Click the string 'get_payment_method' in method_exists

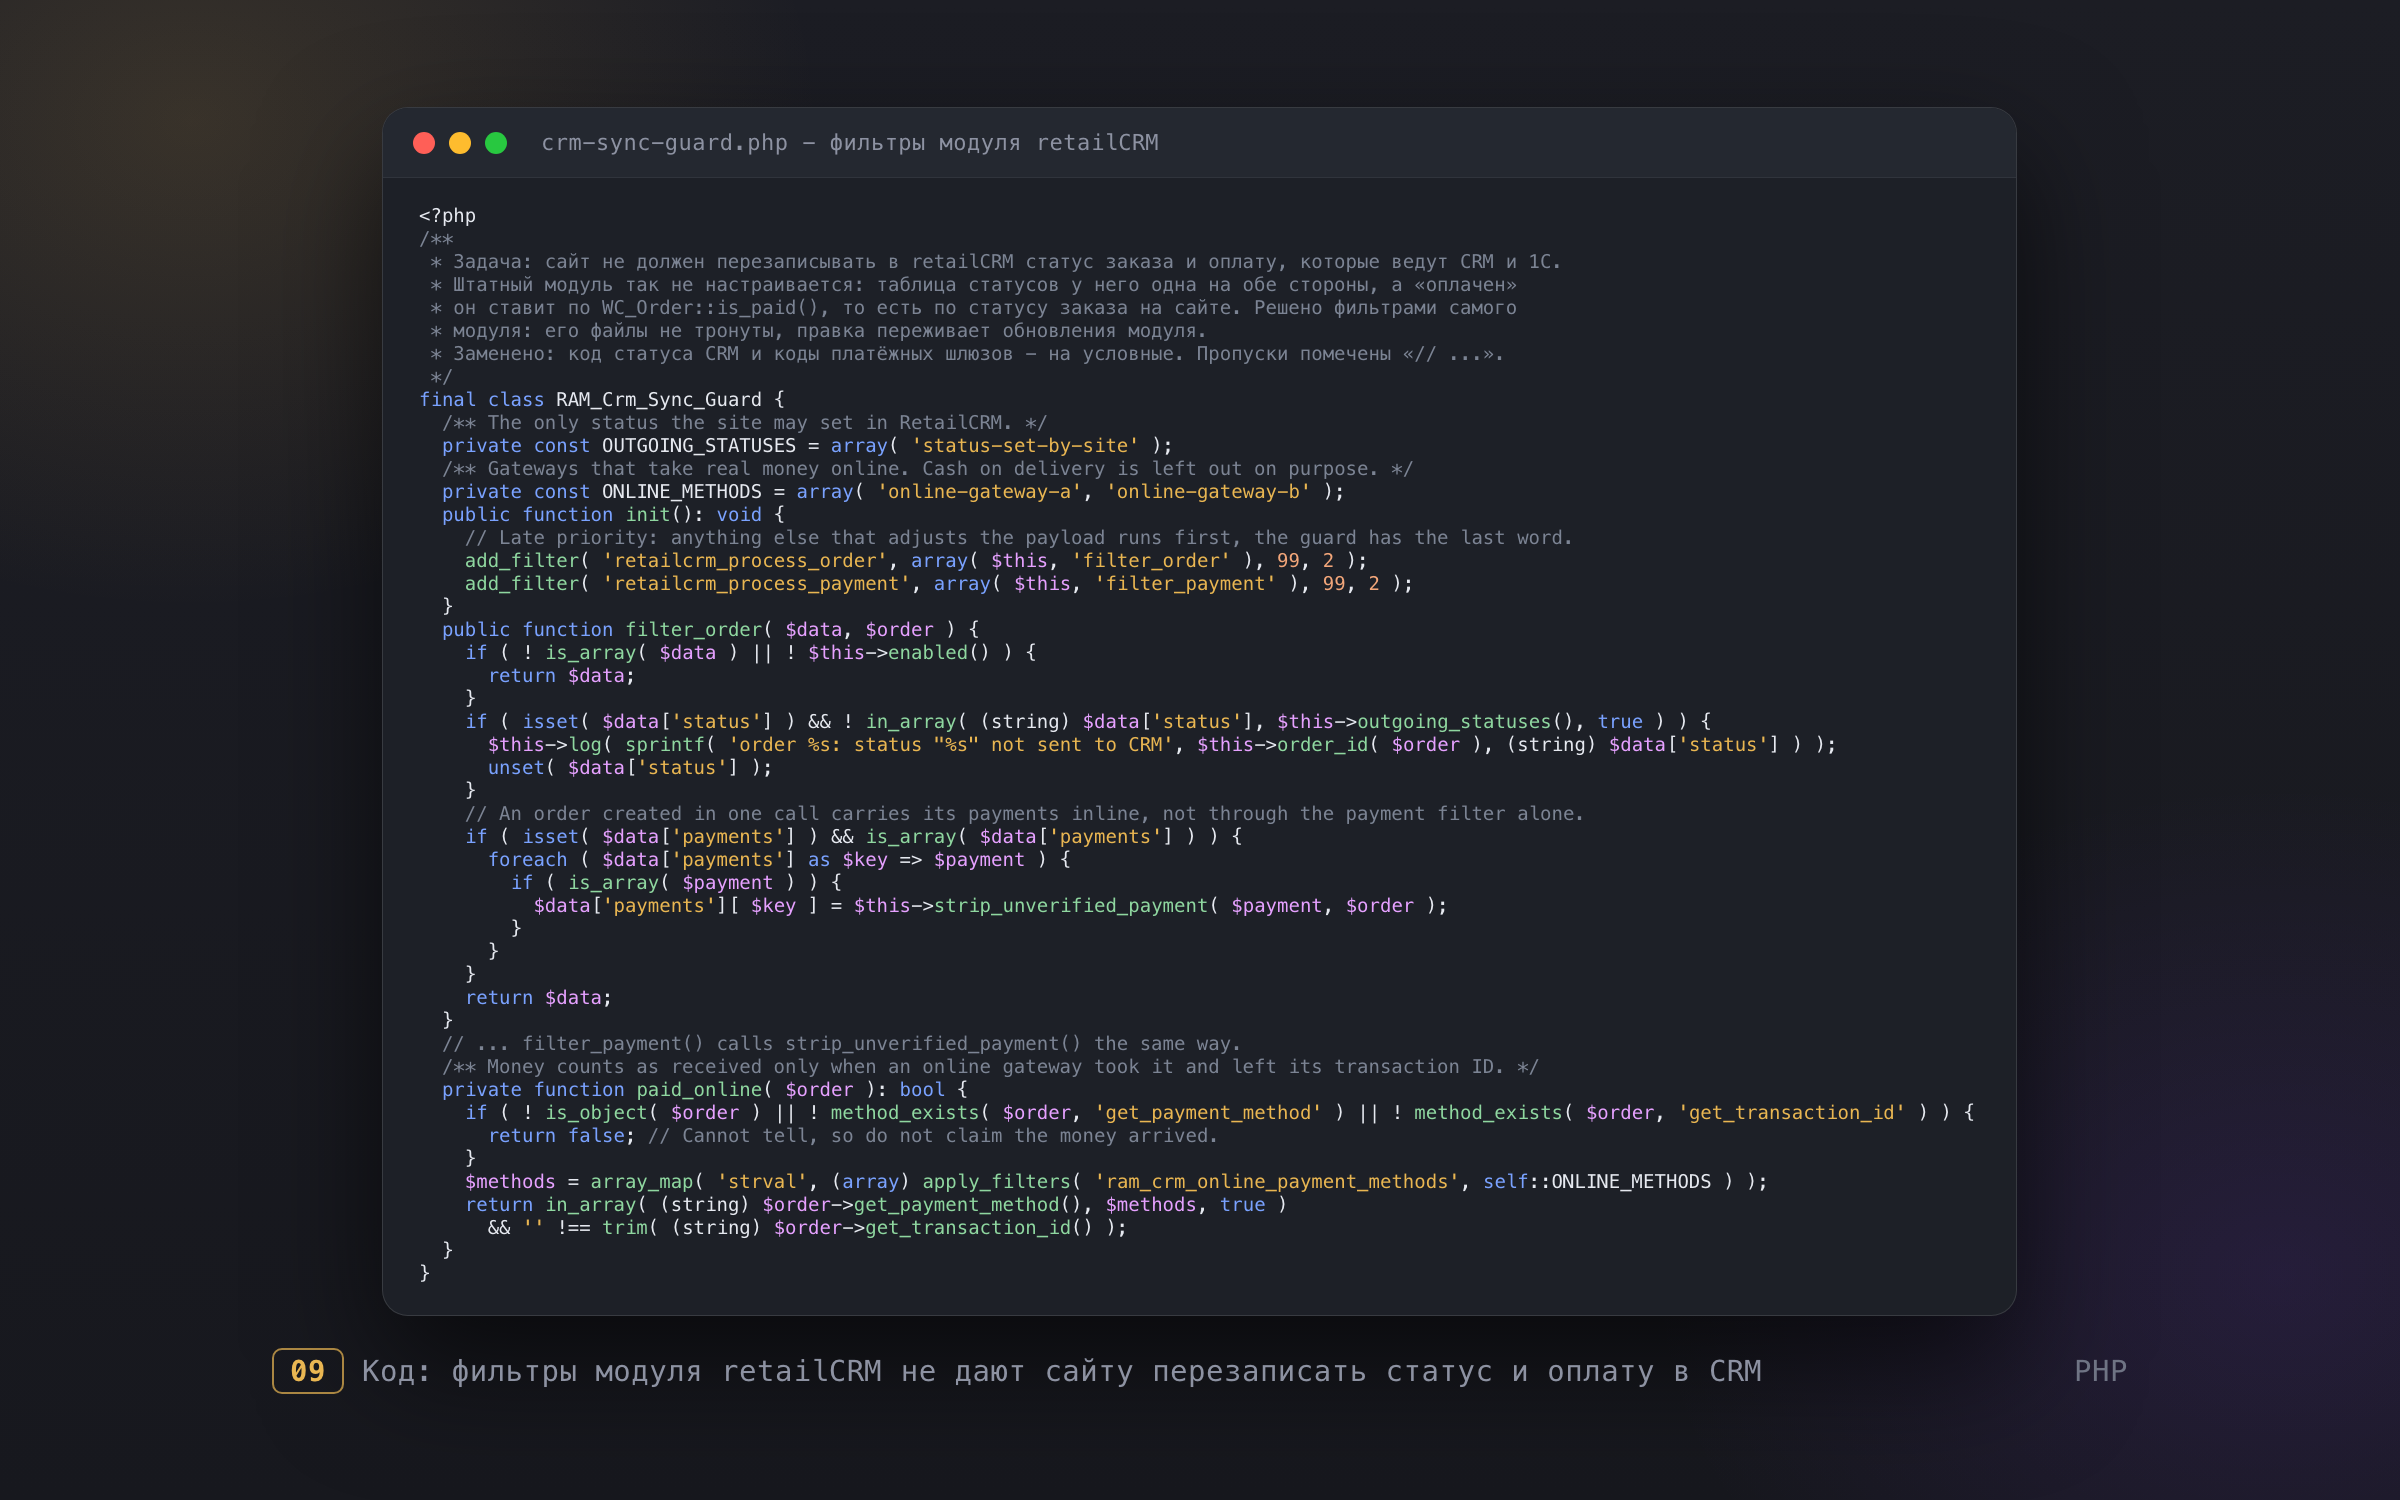point(1208,1113)
